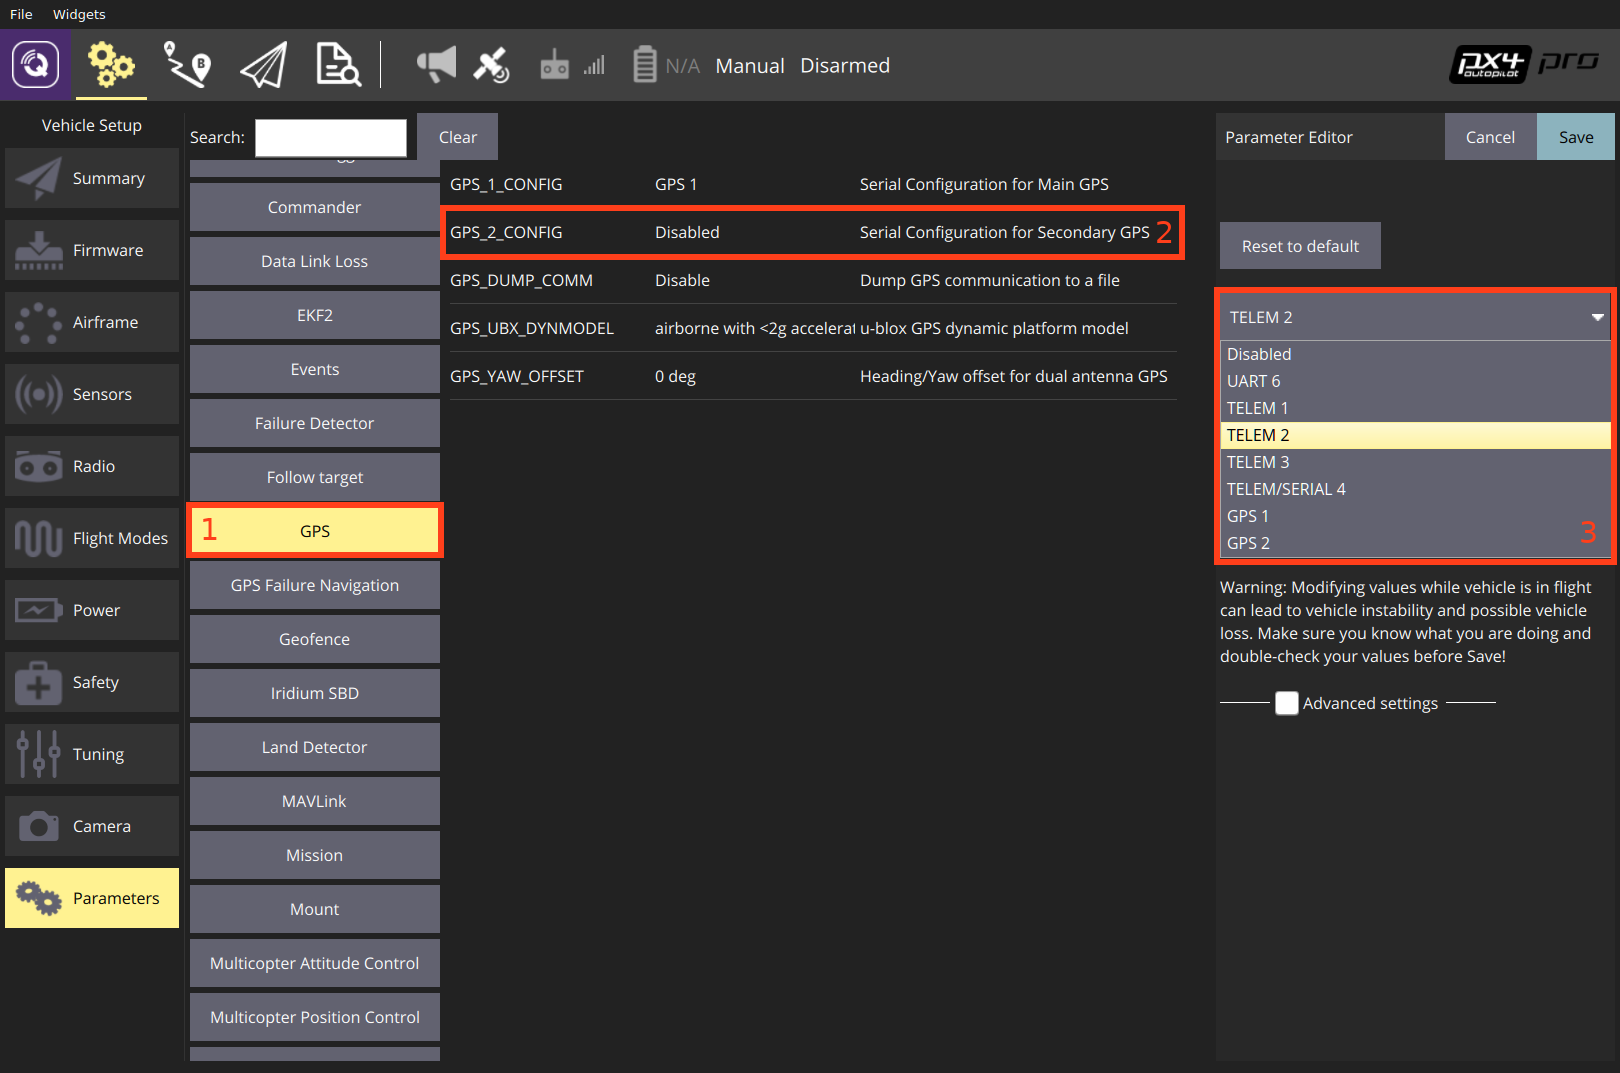Open the Widgets menu
The height and width of the screenshot is (1073, 1620).
click(79, 14)
